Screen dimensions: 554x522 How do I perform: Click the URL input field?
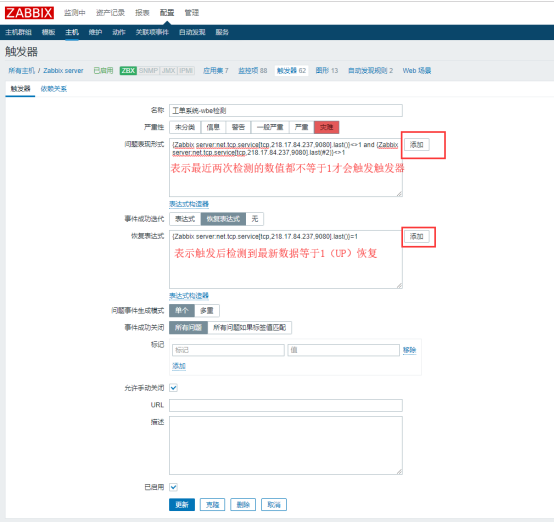(286, 405)
